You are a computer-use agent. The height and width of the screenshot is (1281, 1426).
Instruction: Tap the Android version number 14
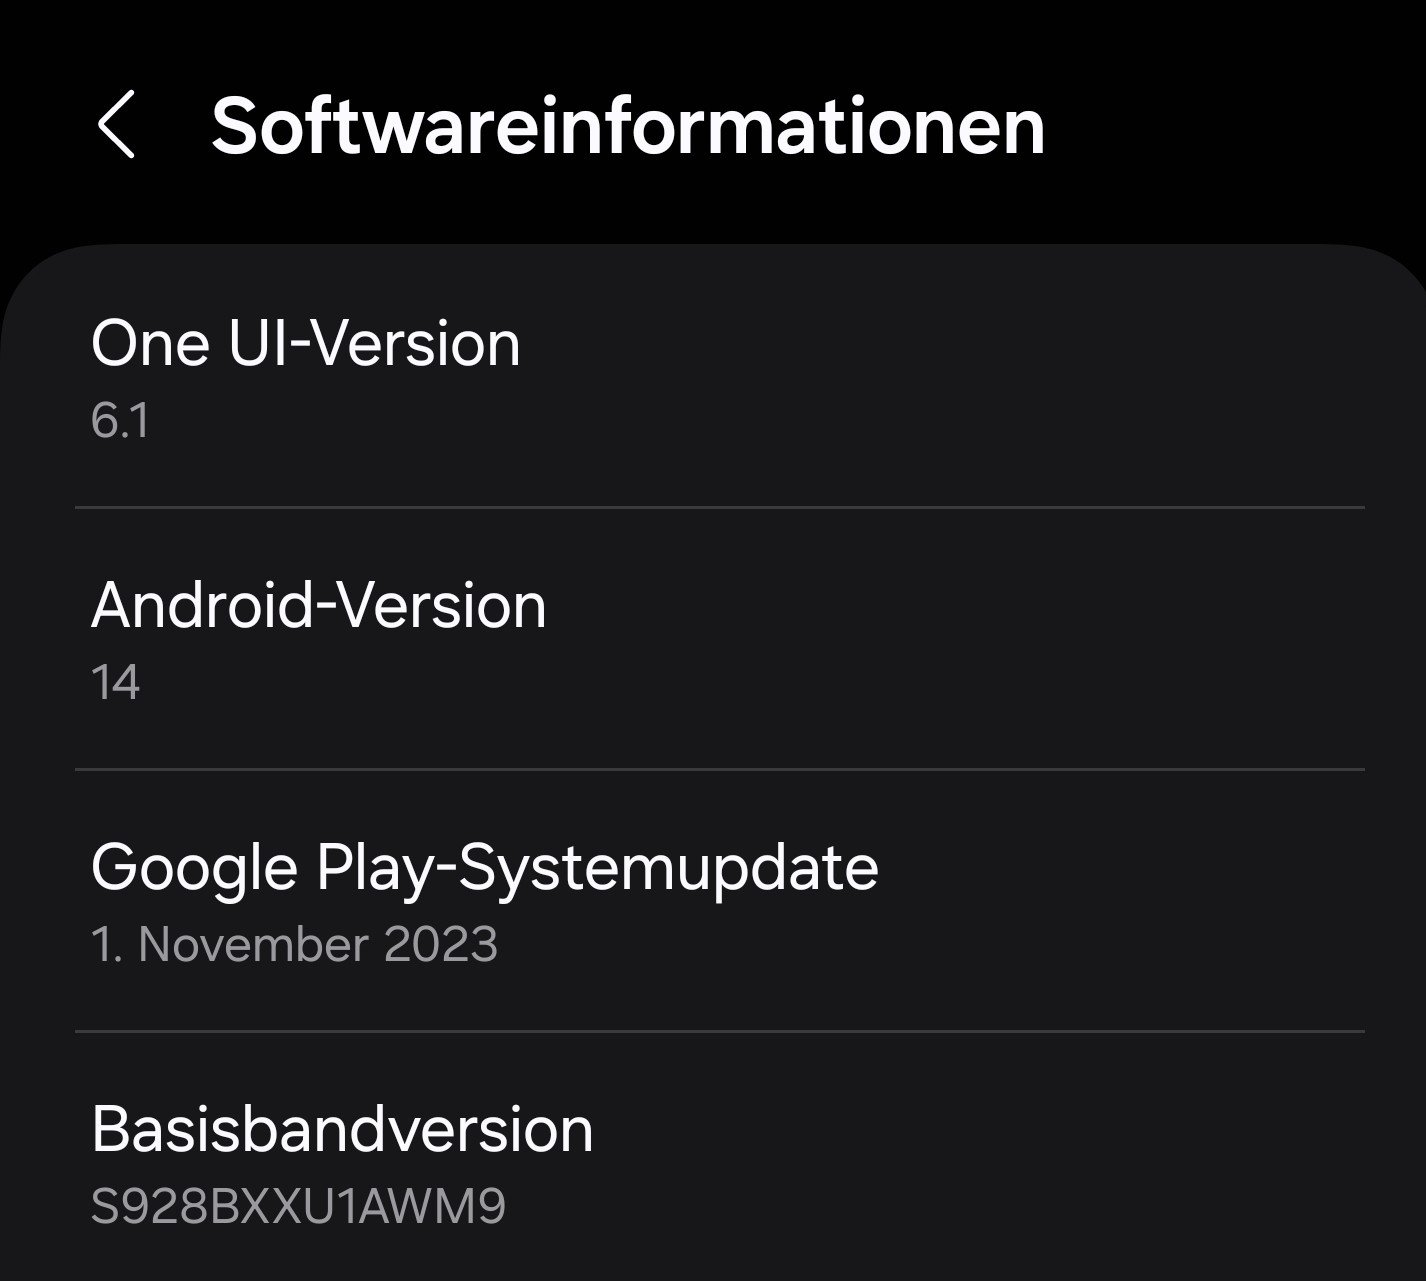(115, 683)
